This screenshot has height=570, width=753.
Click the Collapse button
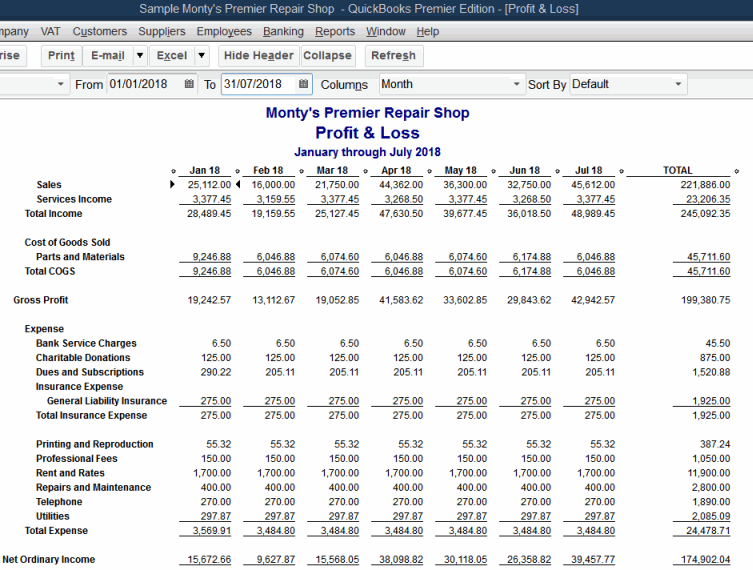coord(328,56)
